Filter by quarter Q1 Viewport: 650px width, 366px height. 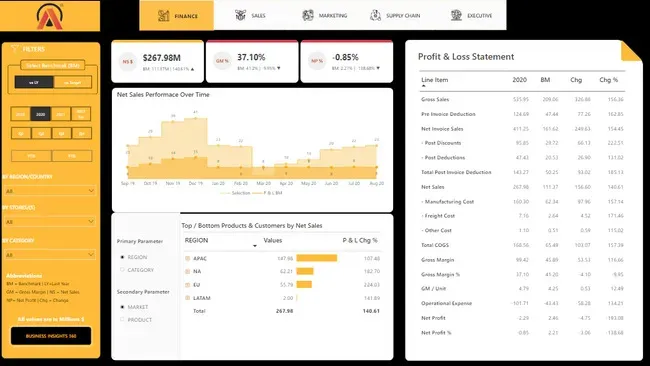tap(21, 133)
